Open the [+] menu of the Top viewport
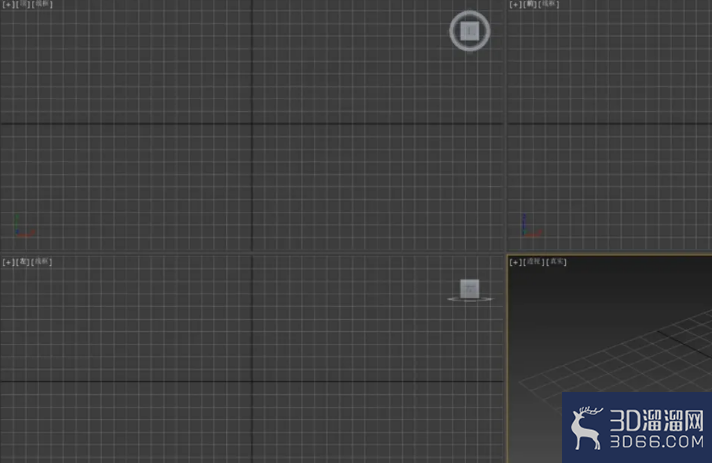The width and height of the screenshot is (712, 463). [x=8, y=5]
